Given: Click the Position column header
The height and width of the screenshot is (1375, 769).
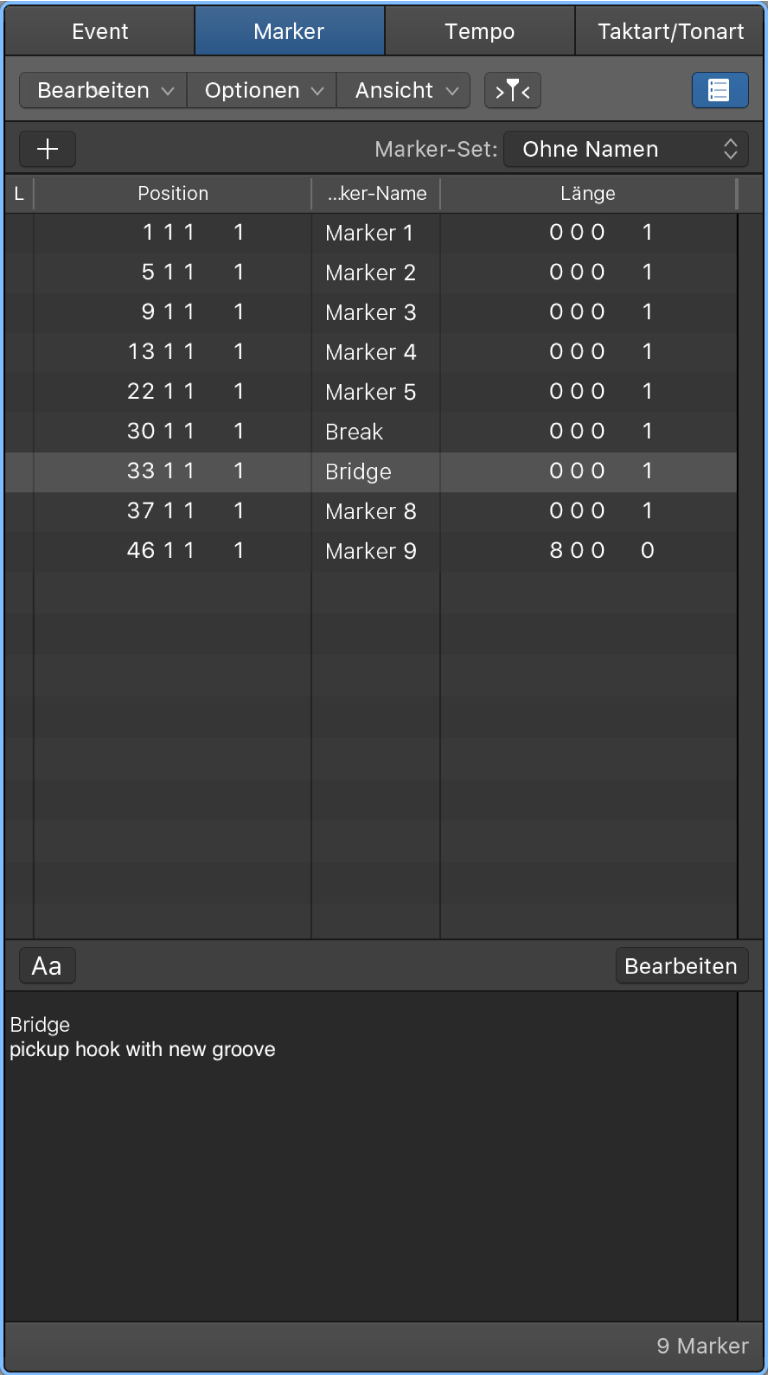Looking at the screenshot, I should click(x=173, y=194).
